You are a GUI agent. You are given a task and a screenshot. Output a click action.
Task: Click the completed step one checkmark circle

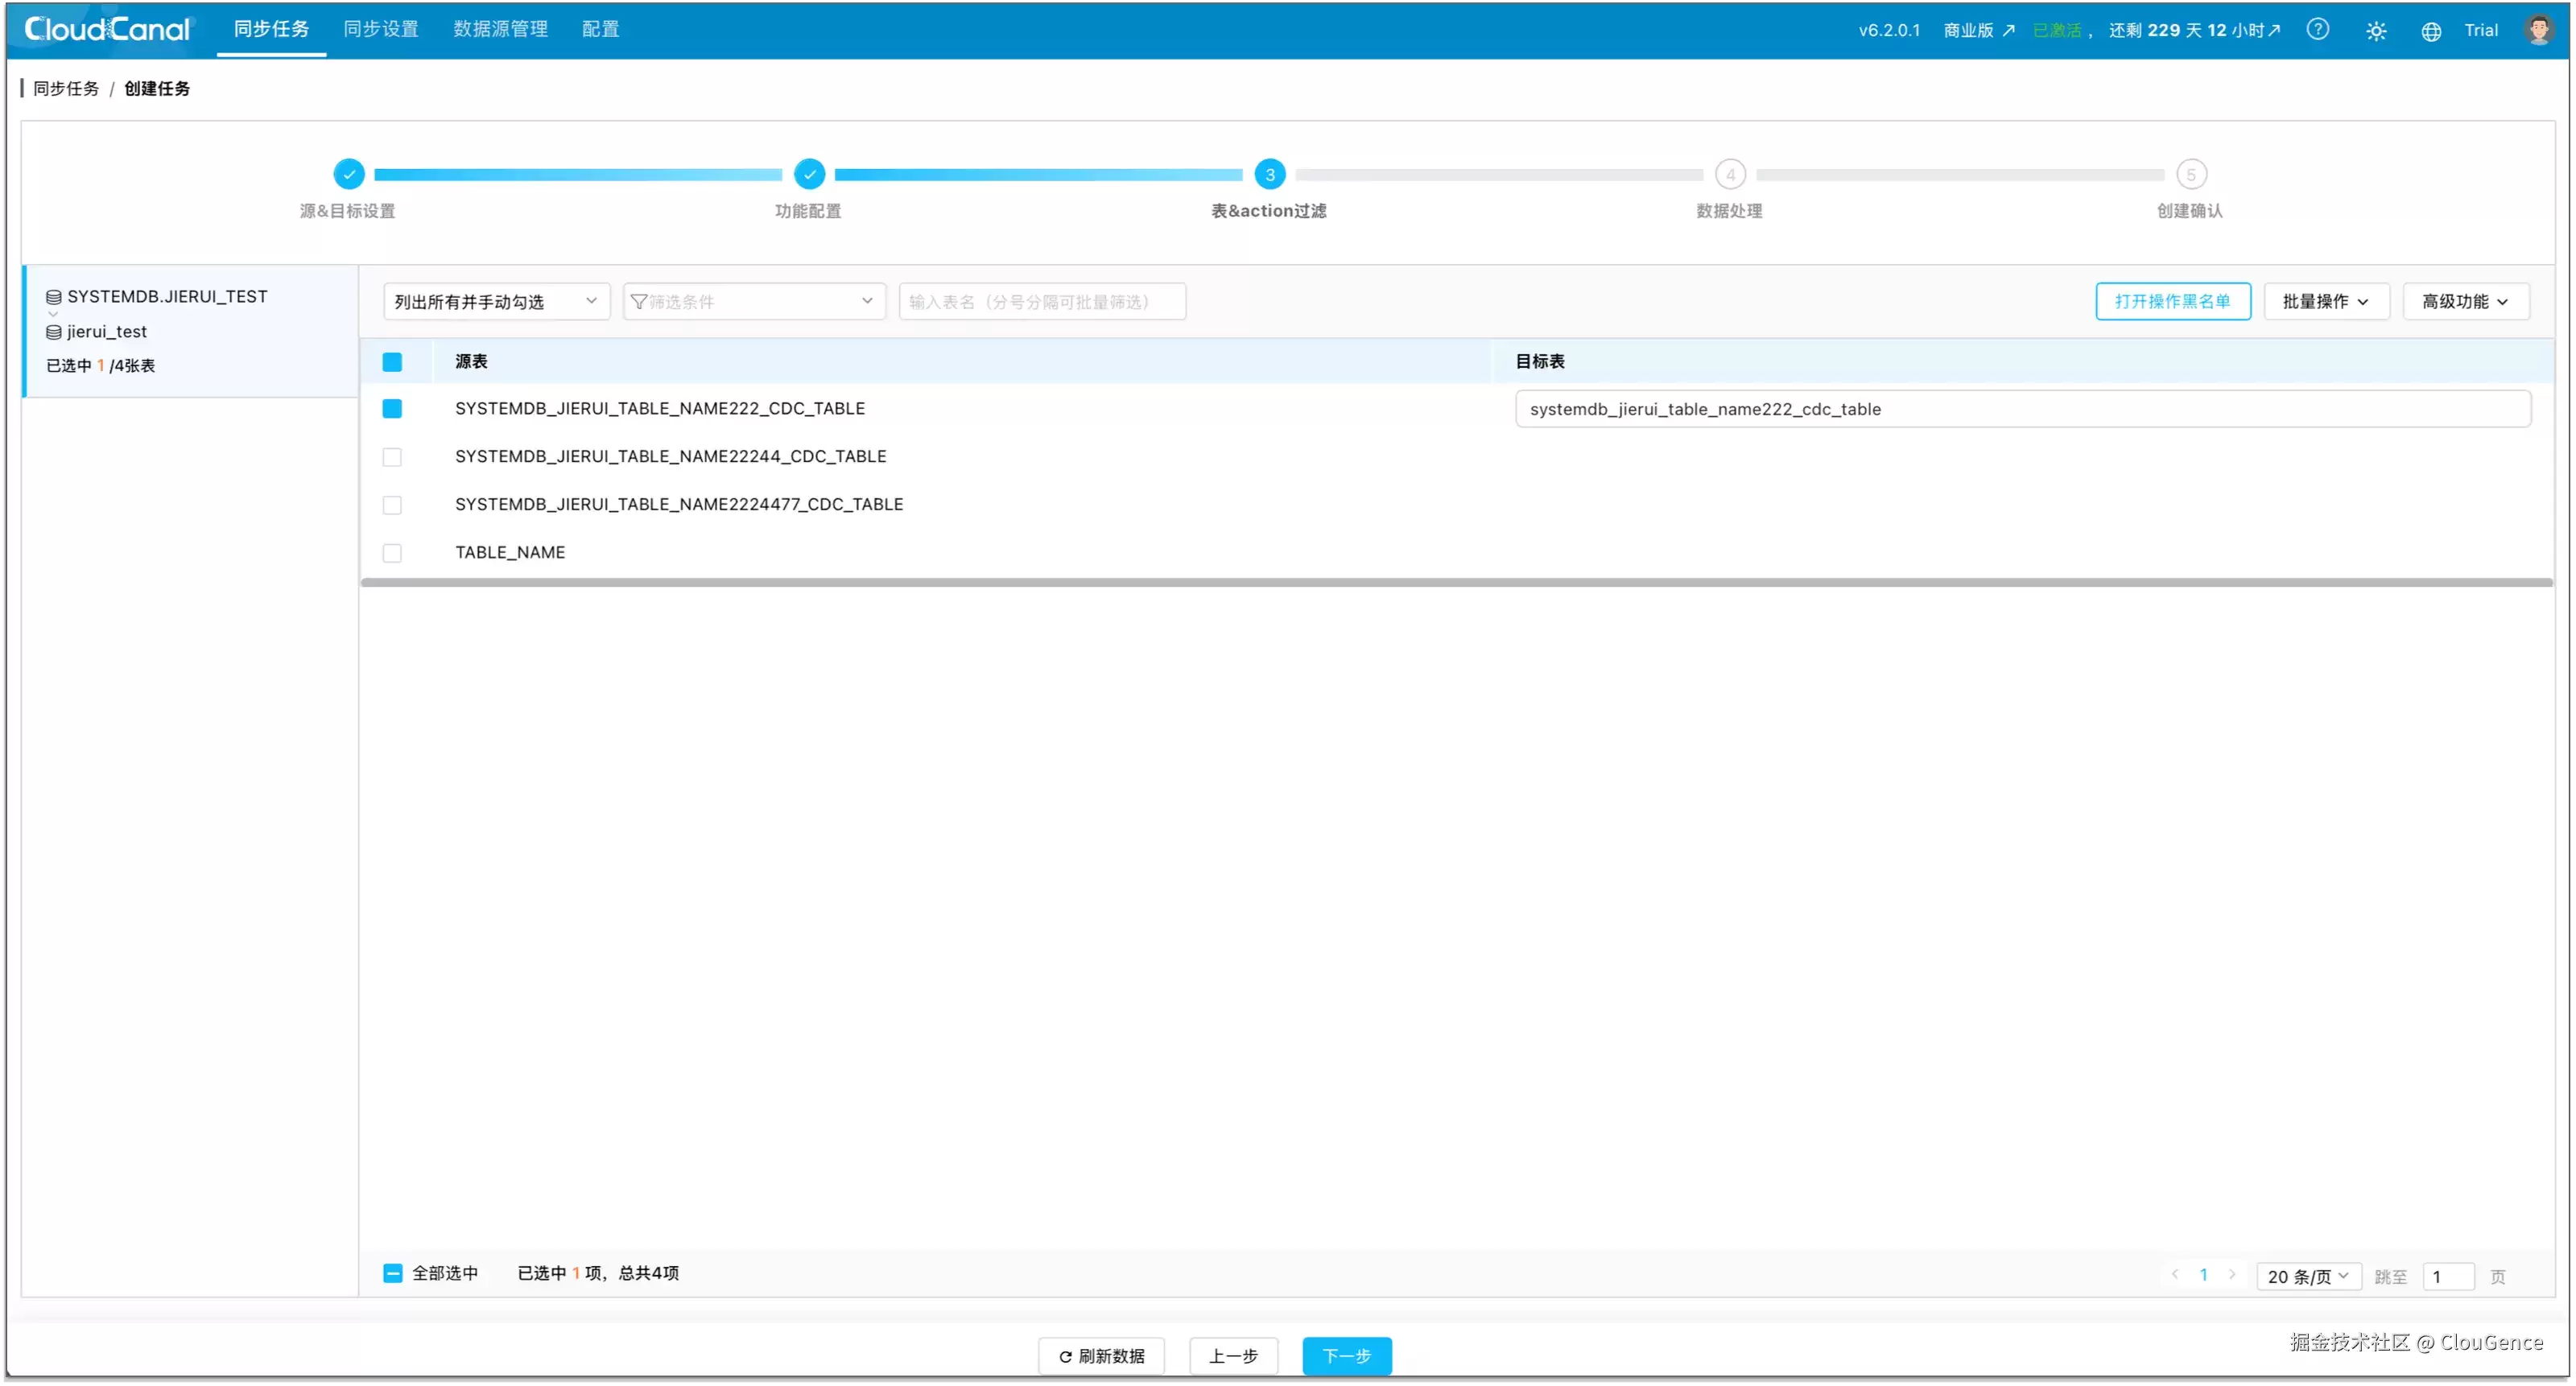tap(348, 174)
